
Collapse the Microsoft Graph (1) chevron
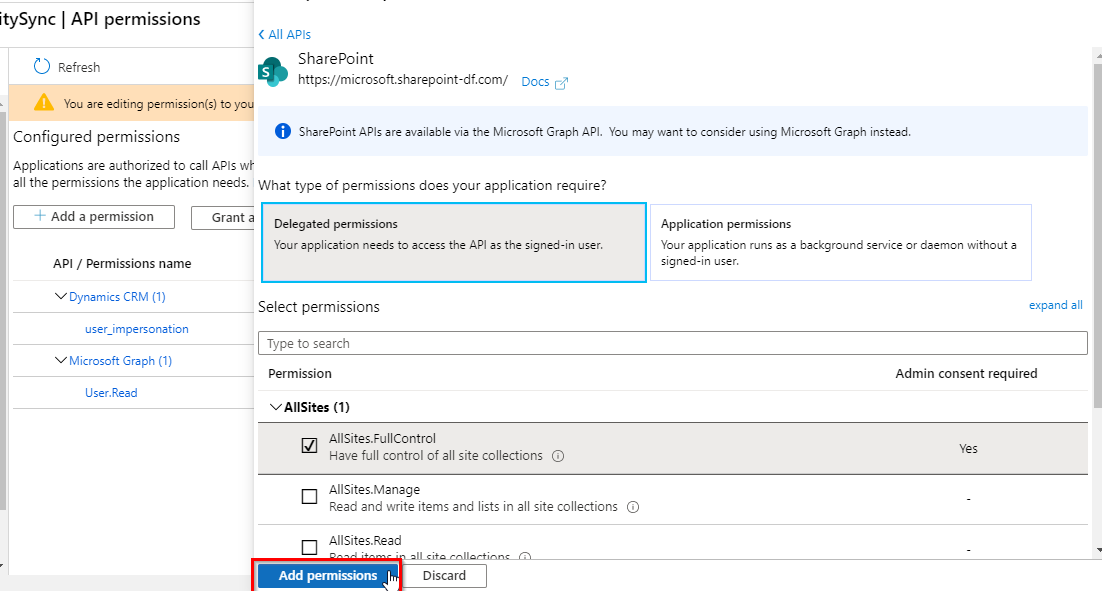[61, 361]
